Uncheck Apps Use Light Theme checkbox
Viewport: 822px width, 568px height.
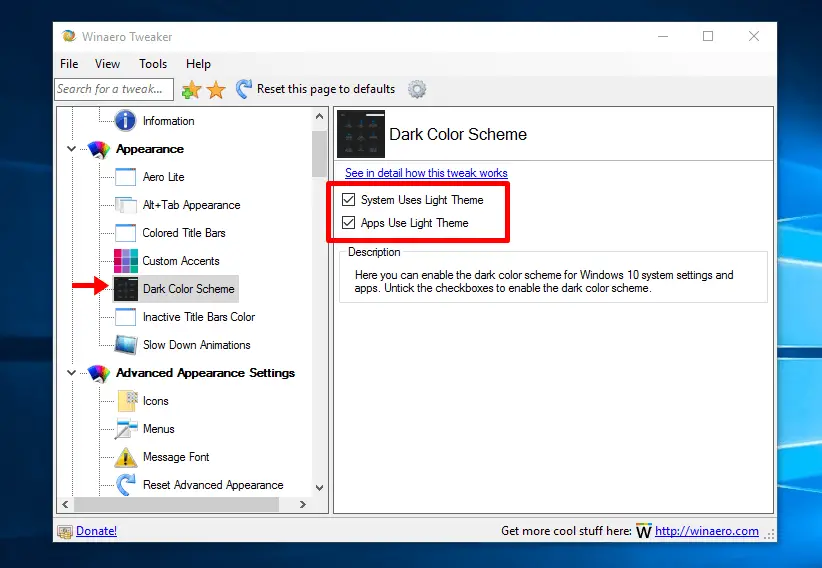click(348, 222)
